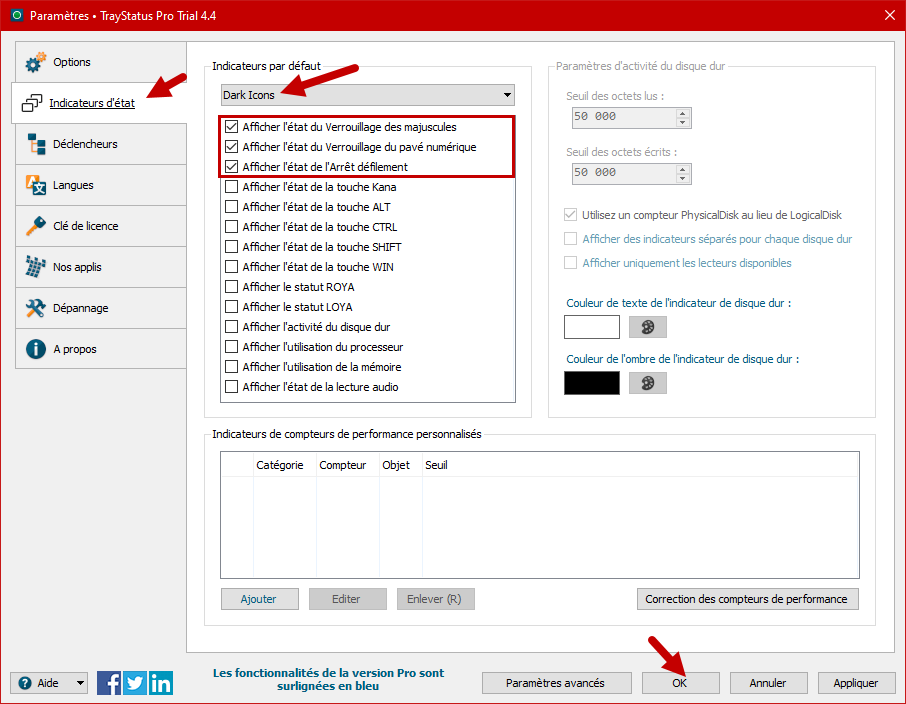This screenshot has width=906, height=704.
Task: Open the Clé de licence tab
Action: (x=101, y=226)
